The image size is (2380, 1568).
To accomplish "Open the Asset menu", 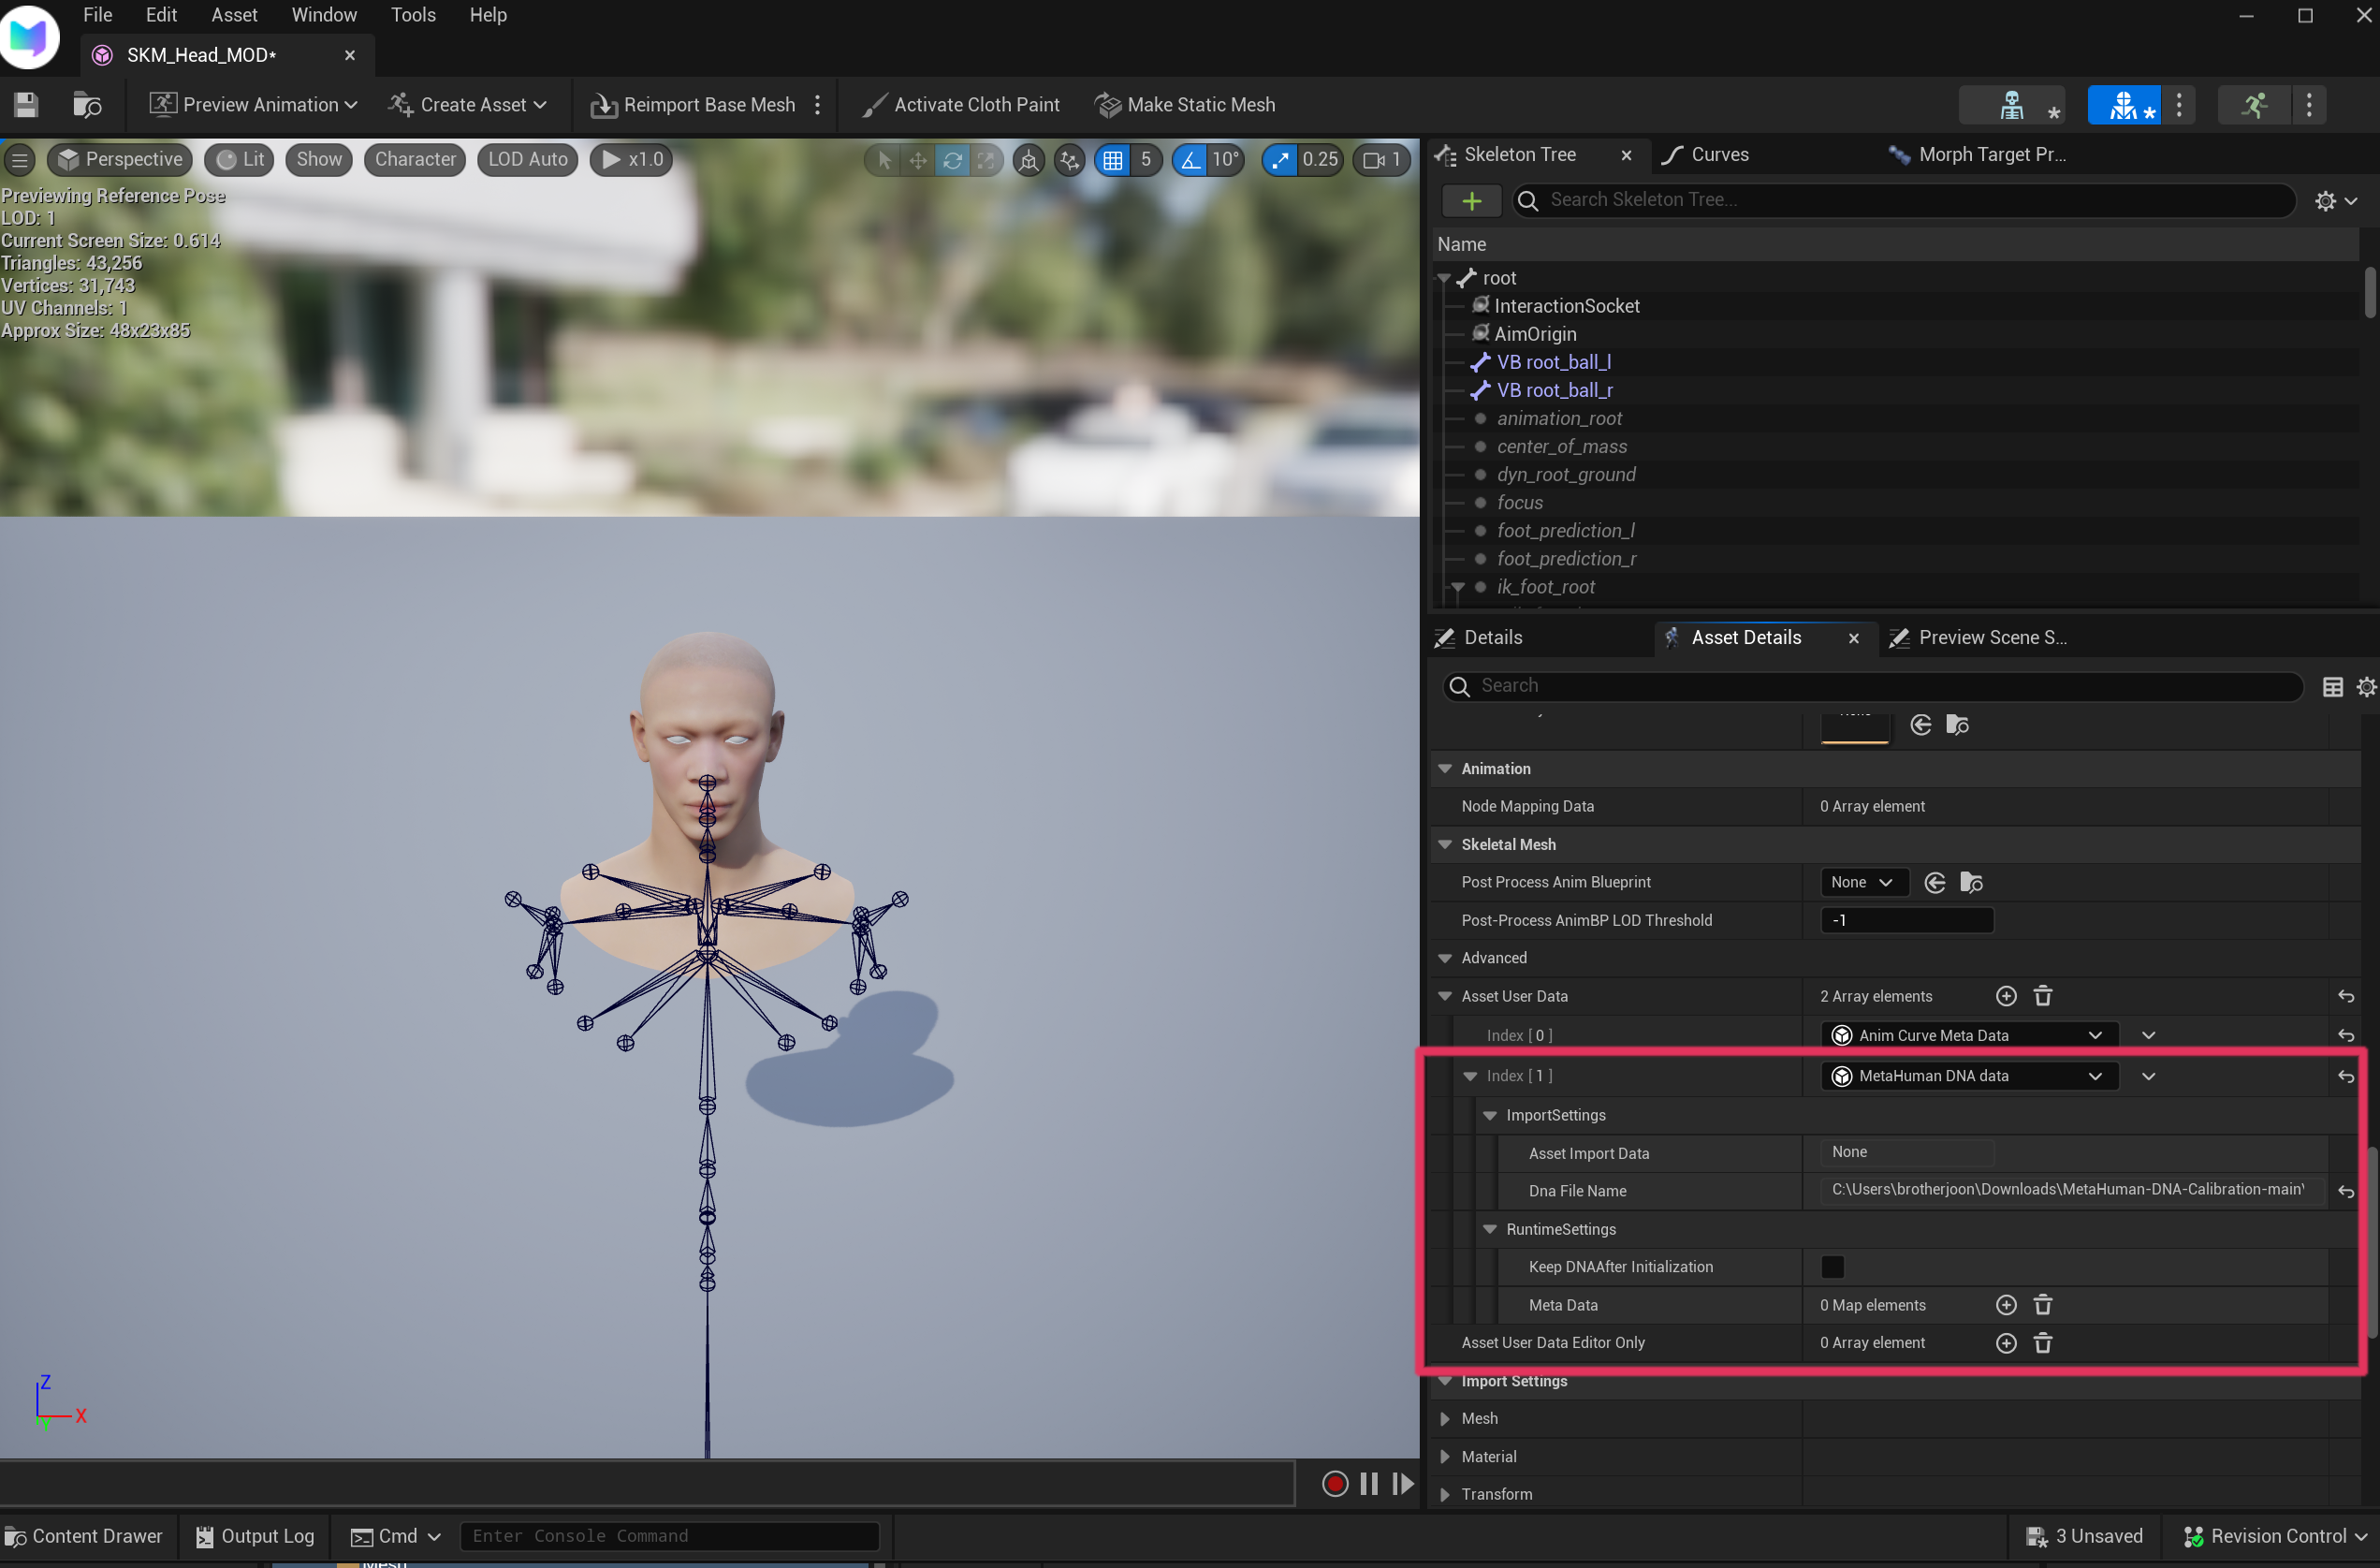I will click(234, 15).
